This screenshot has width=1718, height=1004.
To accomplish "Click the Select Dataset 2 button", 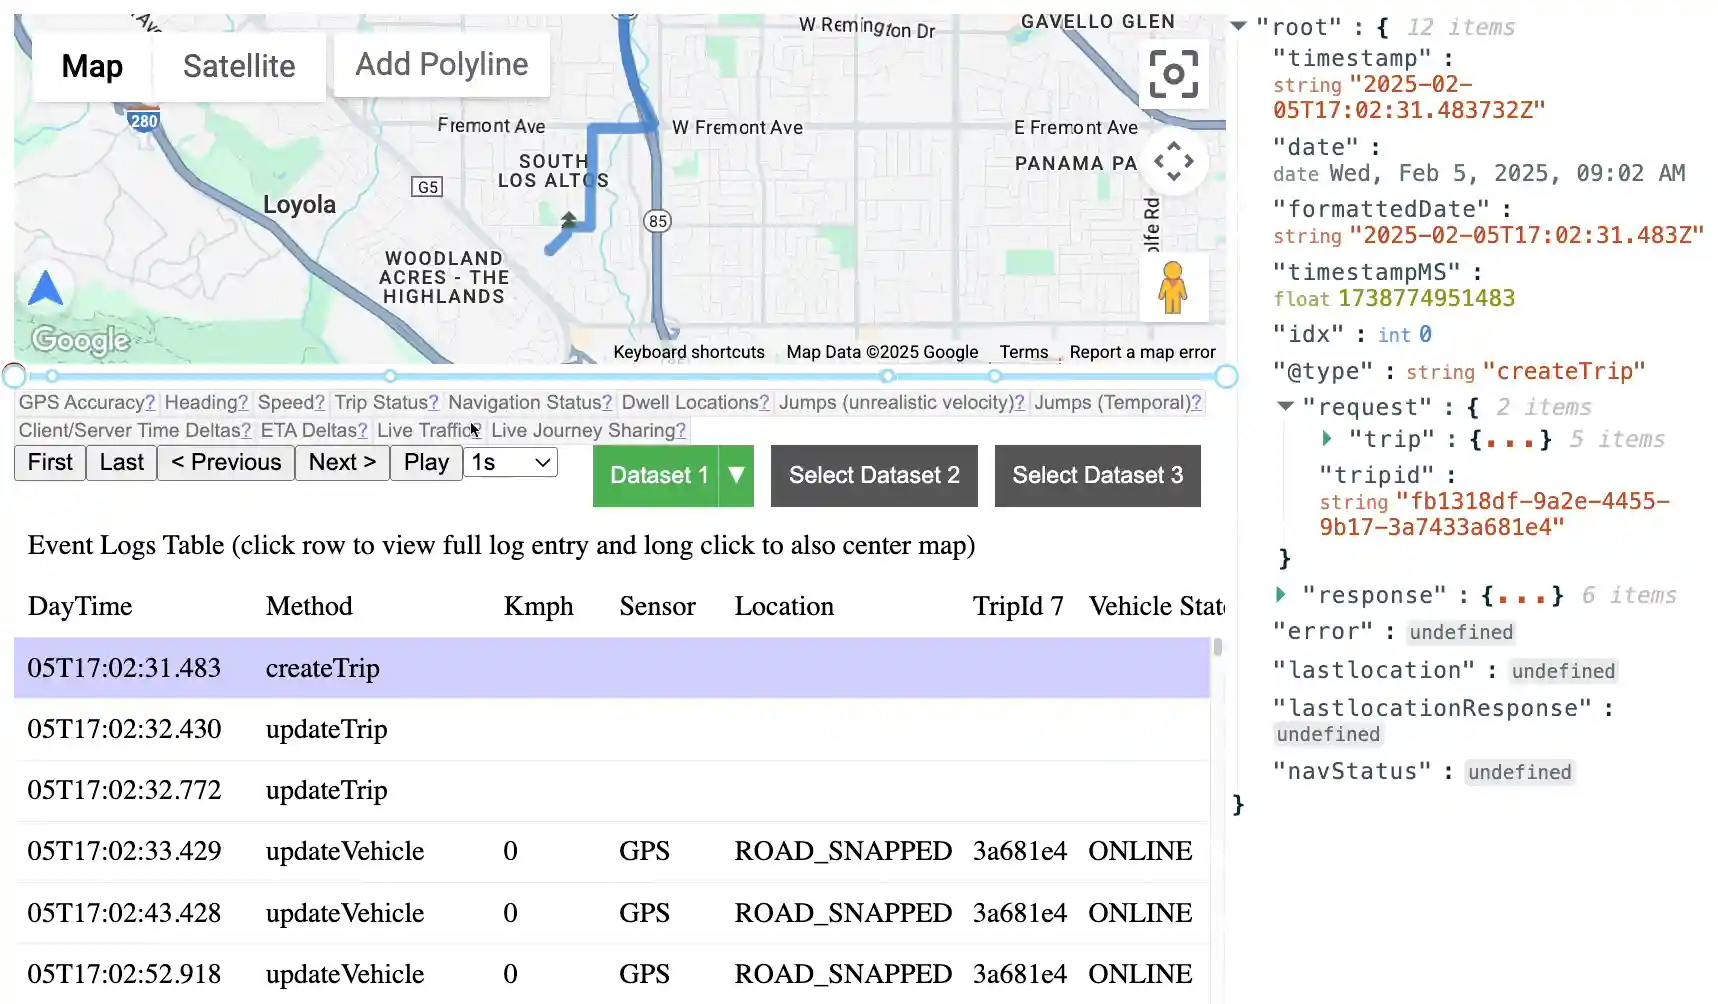I will click(x=873, y=475).
